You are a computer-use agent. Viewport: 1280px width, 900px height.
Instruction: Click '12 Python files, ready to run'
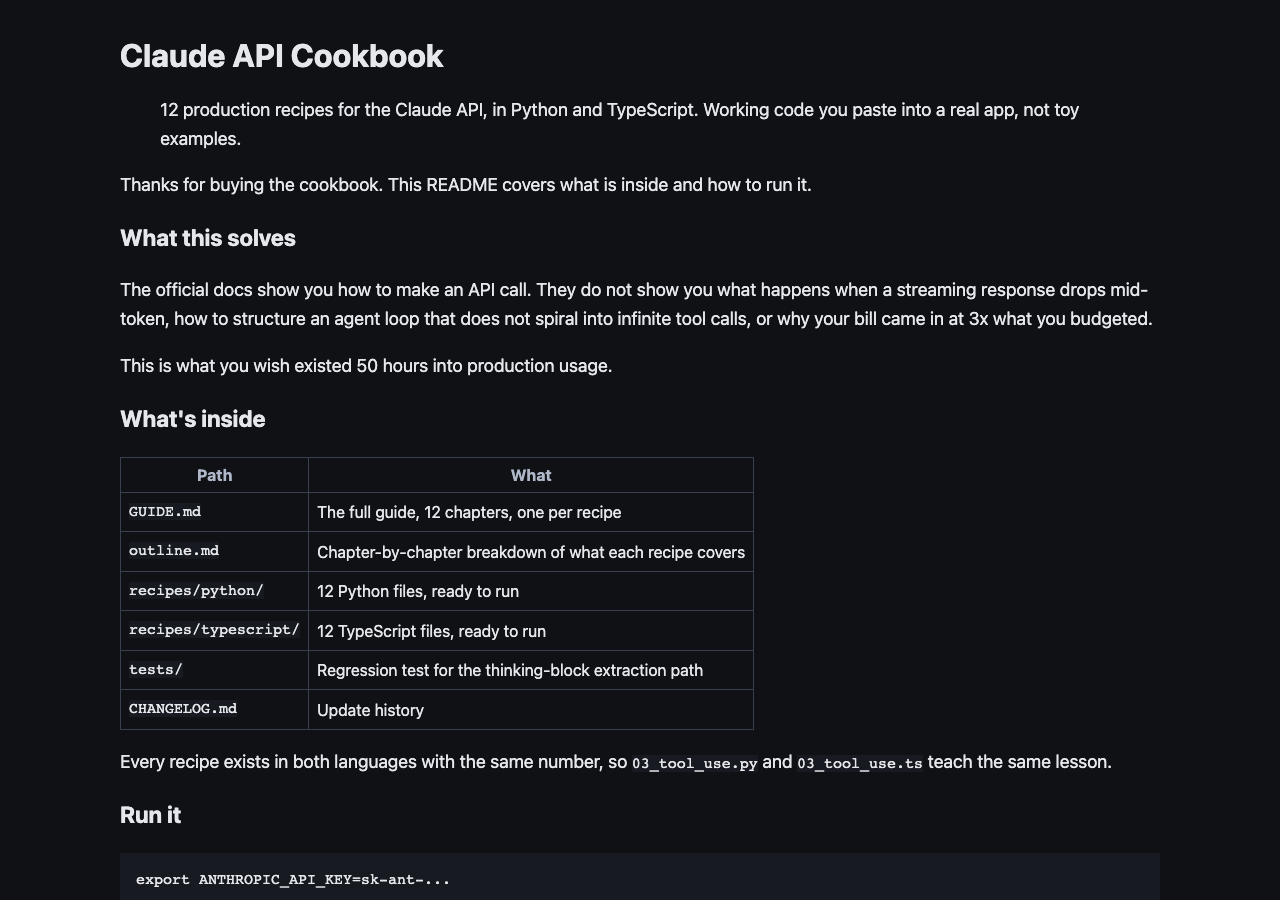[x=531, y=591]
